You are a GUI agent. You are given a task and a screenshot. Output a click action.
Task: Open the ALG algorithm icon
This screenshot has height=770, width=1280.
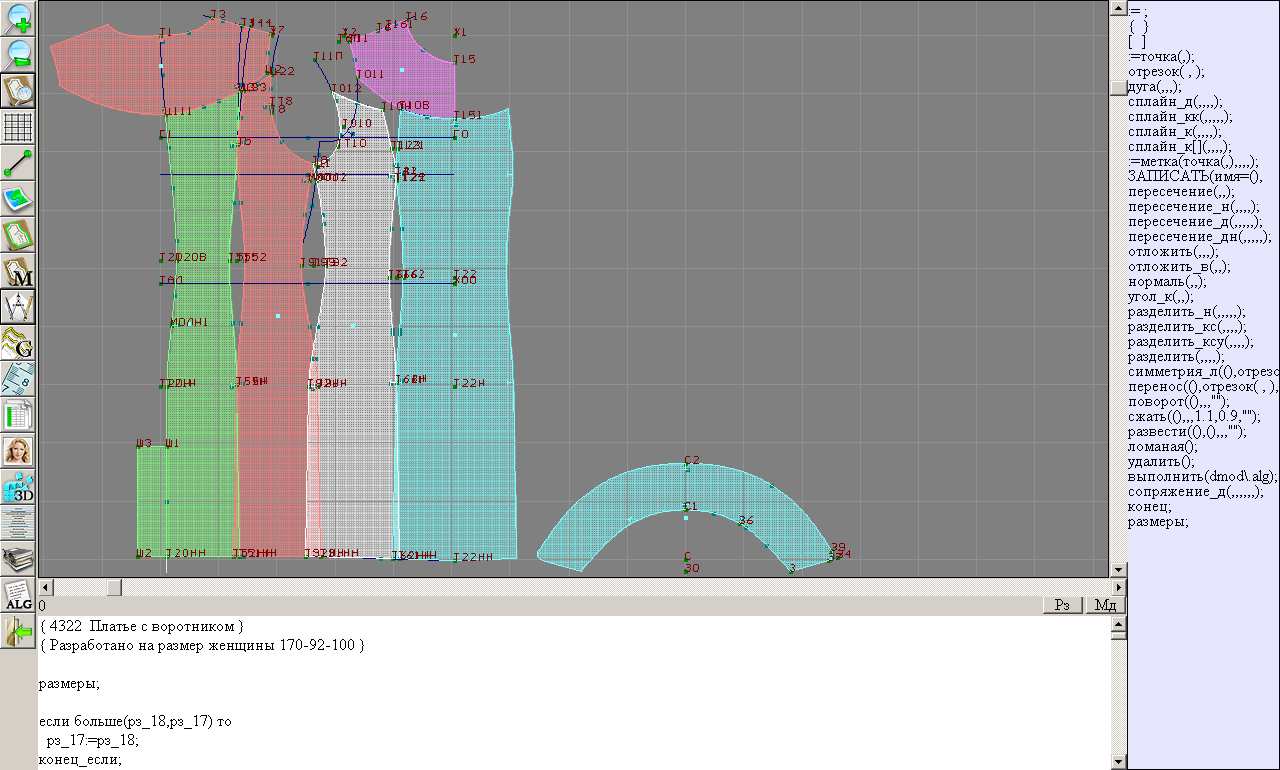coord(18,596)
